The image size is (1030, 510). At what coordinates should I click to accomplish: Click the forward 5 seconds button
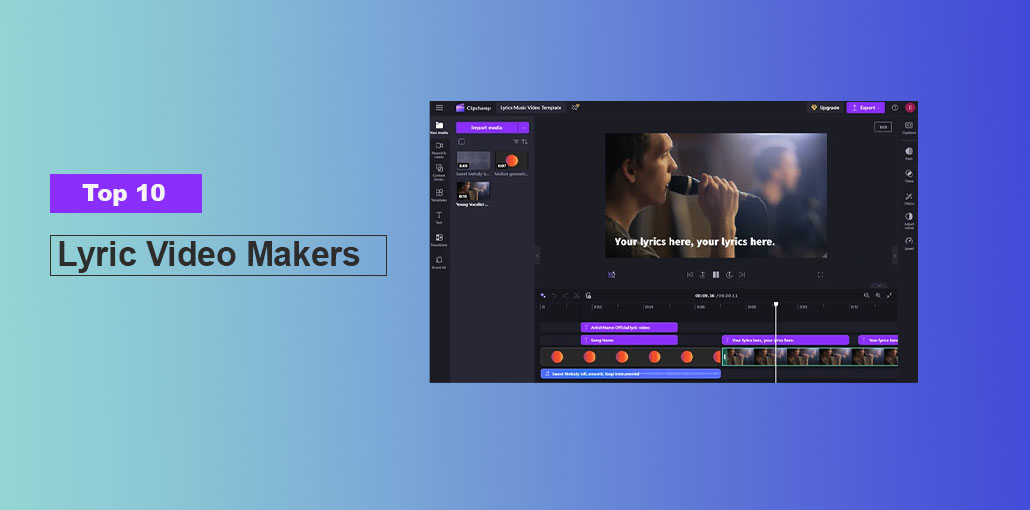tap(729, 275)
